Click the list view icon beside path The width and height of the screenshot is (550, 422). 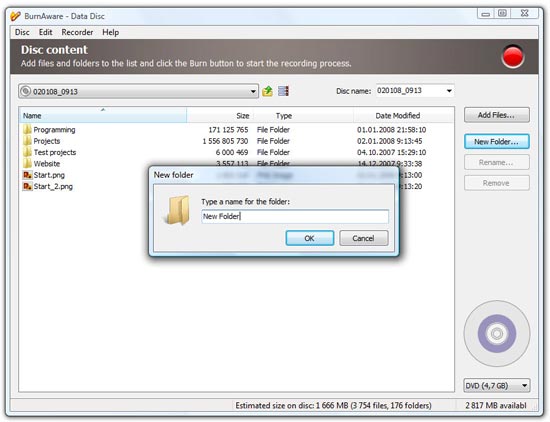(283, 91)
